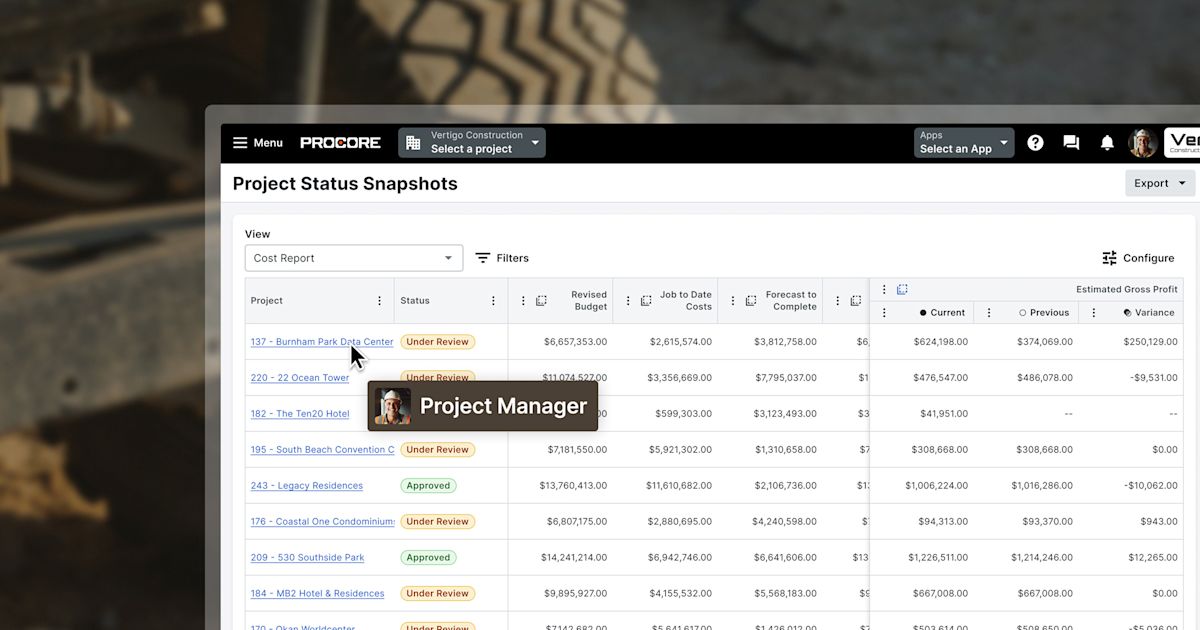Open 176 - Coastal One Condominiums project
The image size is (1200, 630).
(322, 522)
